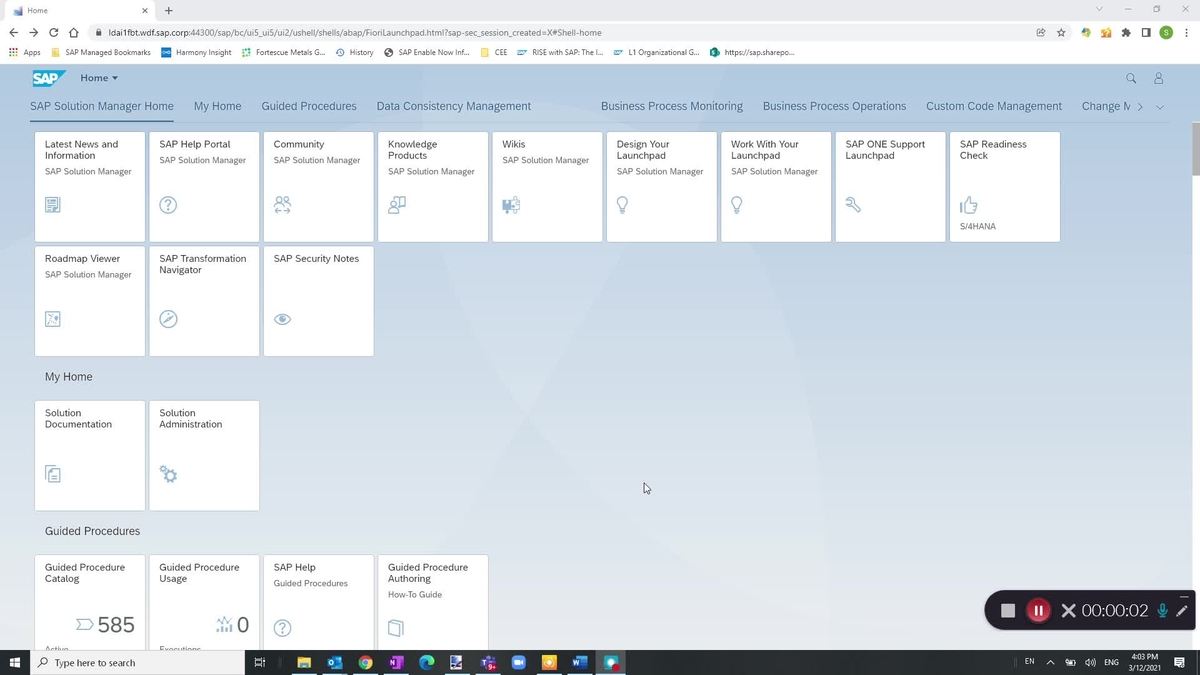The height and width of the screenshot is (675, 1200).
Task: Open the Roadmap Viewer tile
Action: pos(90,301)
